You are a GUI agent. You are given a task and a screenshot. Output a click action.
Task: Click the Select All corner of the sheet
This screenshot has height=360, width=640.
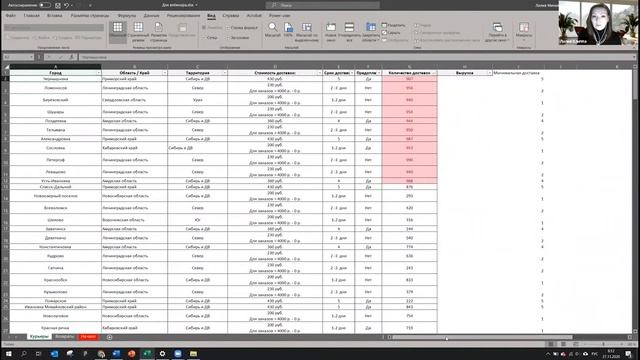(x=6, y=67)
